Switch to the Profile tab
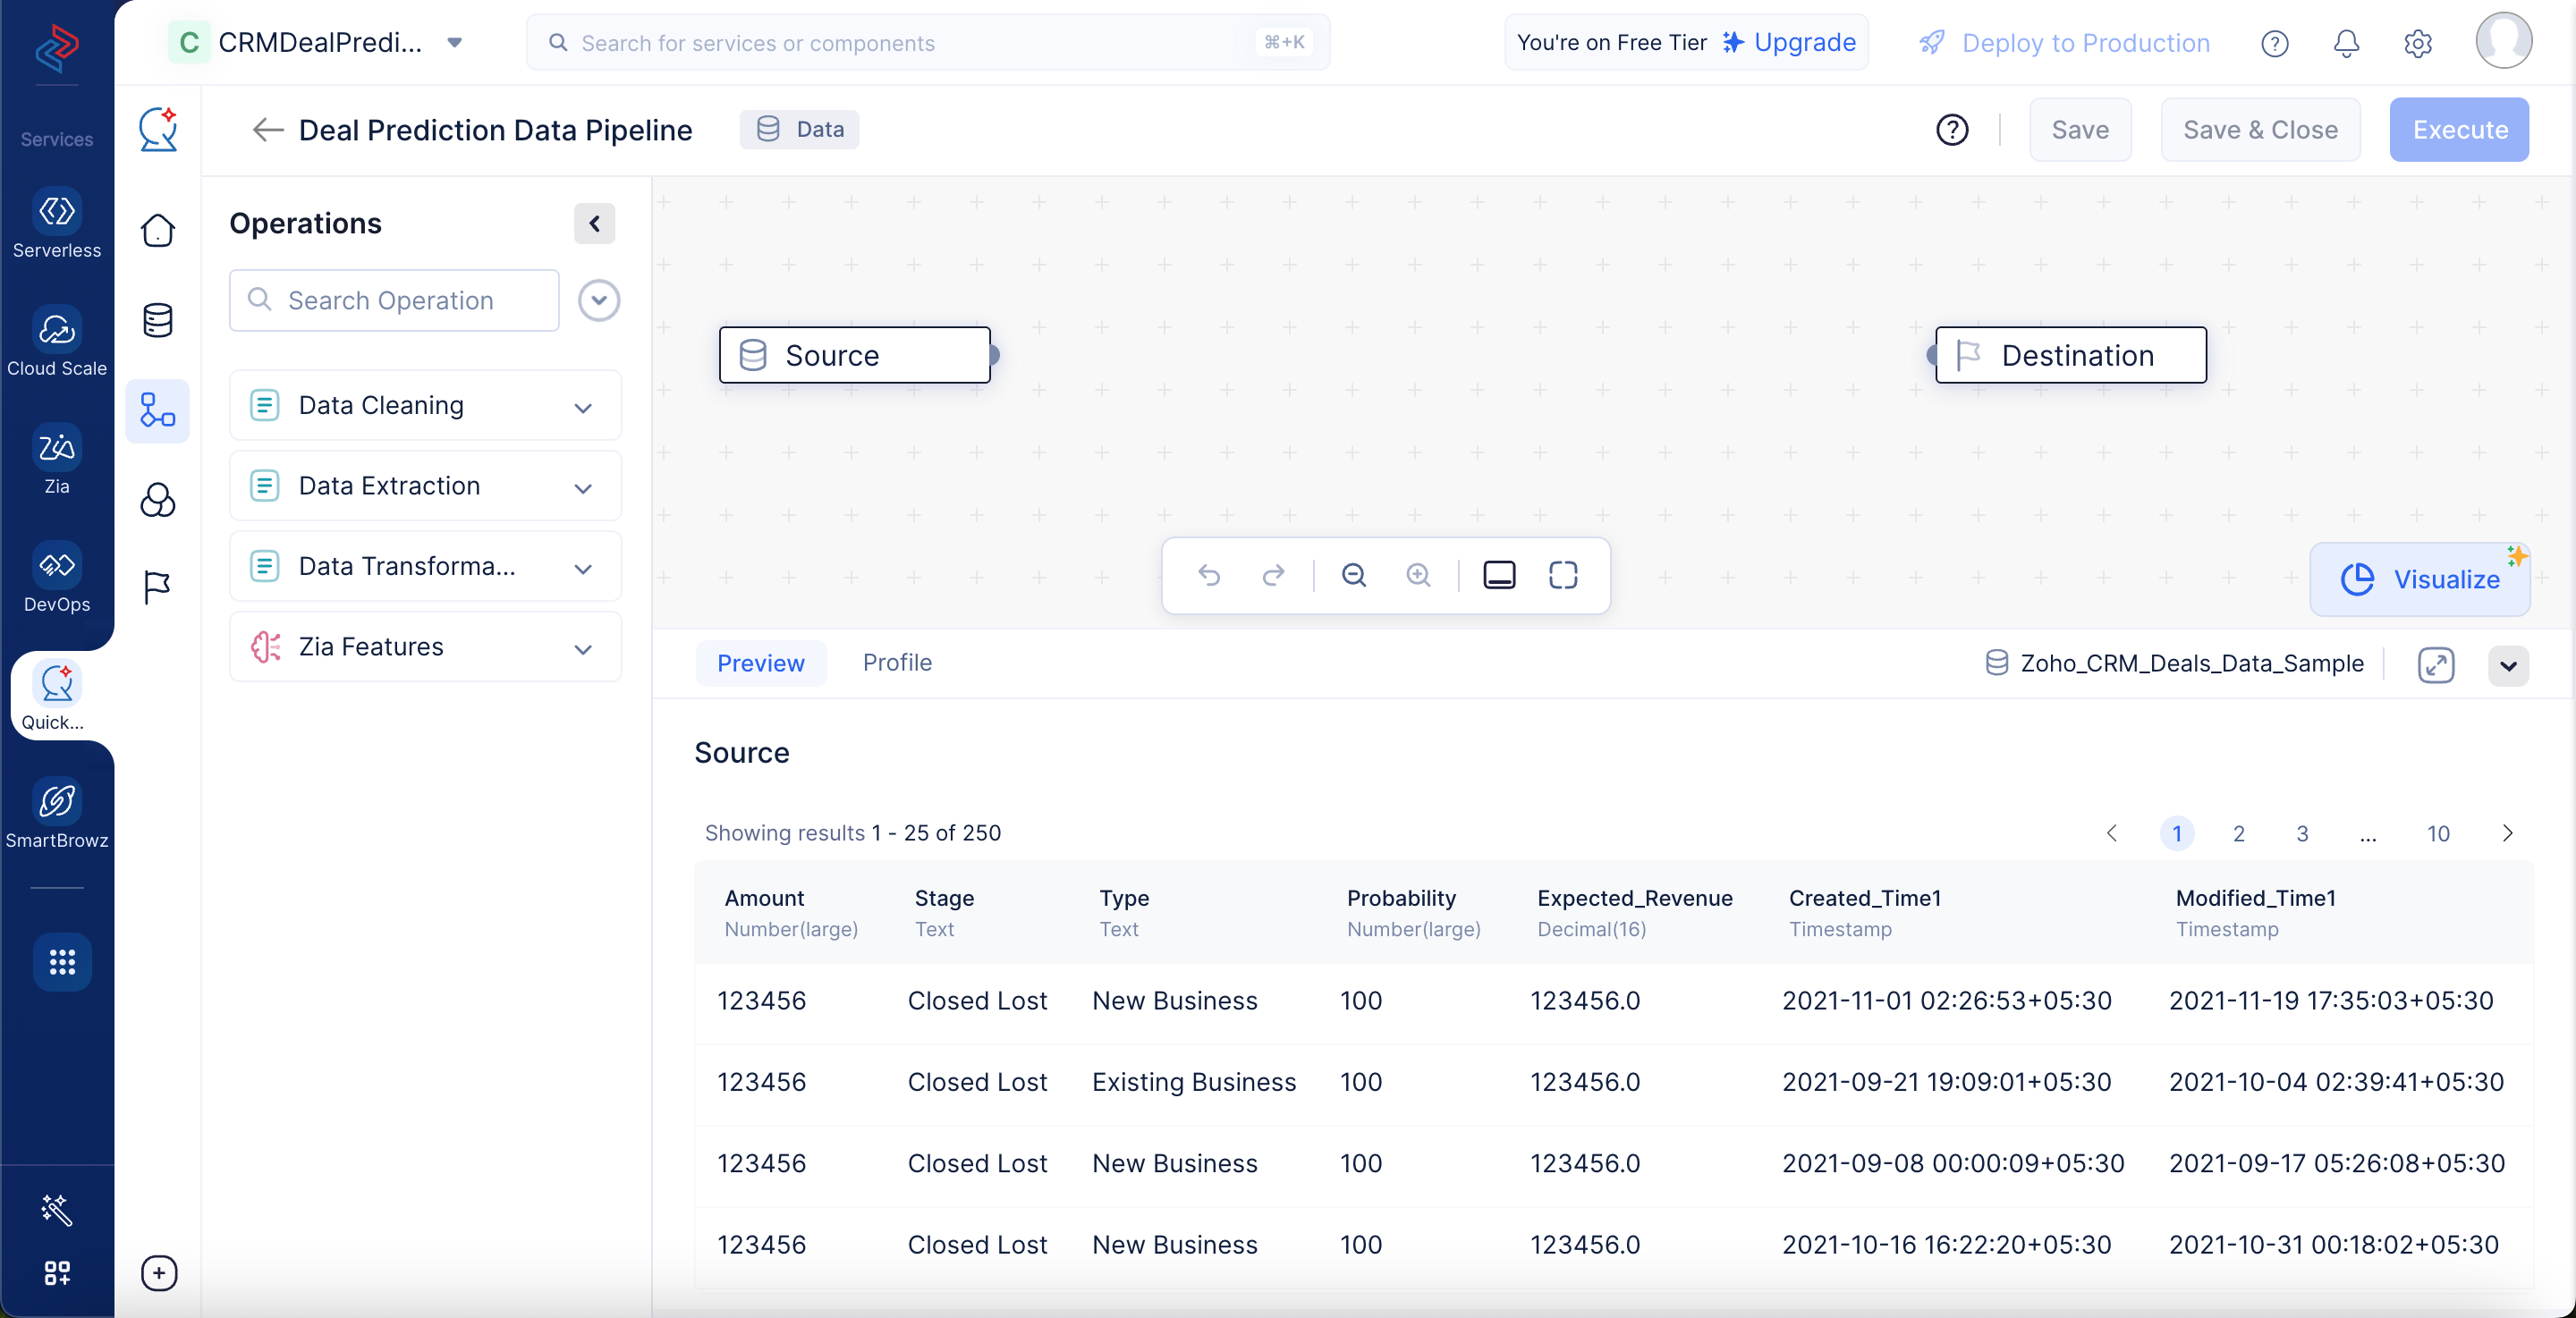Viewport: 2576px width, 1318px height. point(897,663)
